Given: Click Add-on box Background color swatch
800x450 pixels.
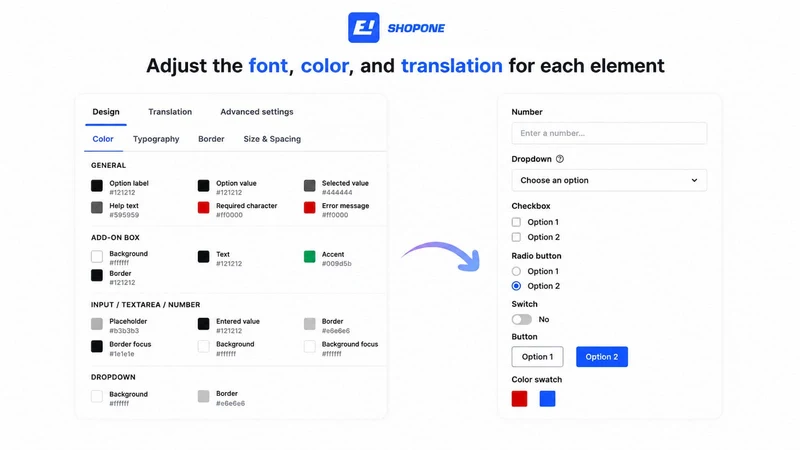Looking at the screenshot, I should (97, 256).
